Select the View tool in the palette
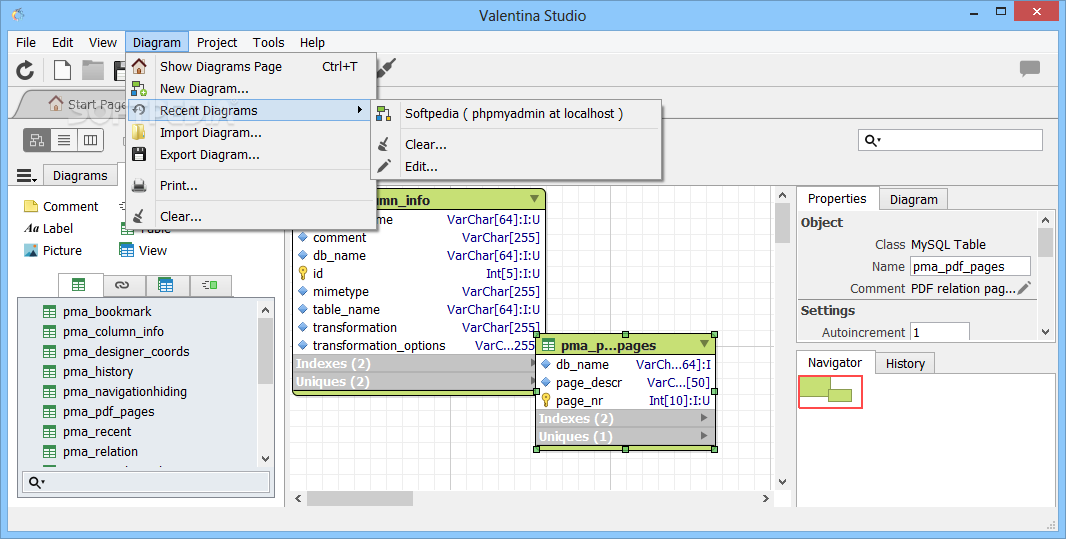Screen dimensions: 1066x539 pos(143,250)
